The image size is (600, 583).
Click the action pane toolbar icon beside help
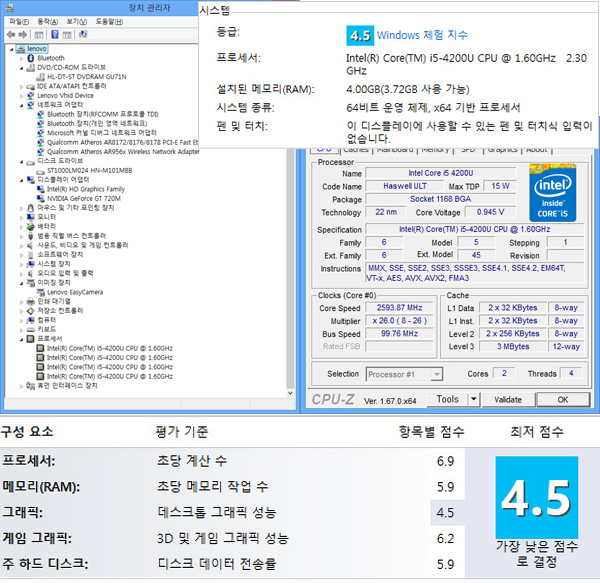tap(67, 35)
